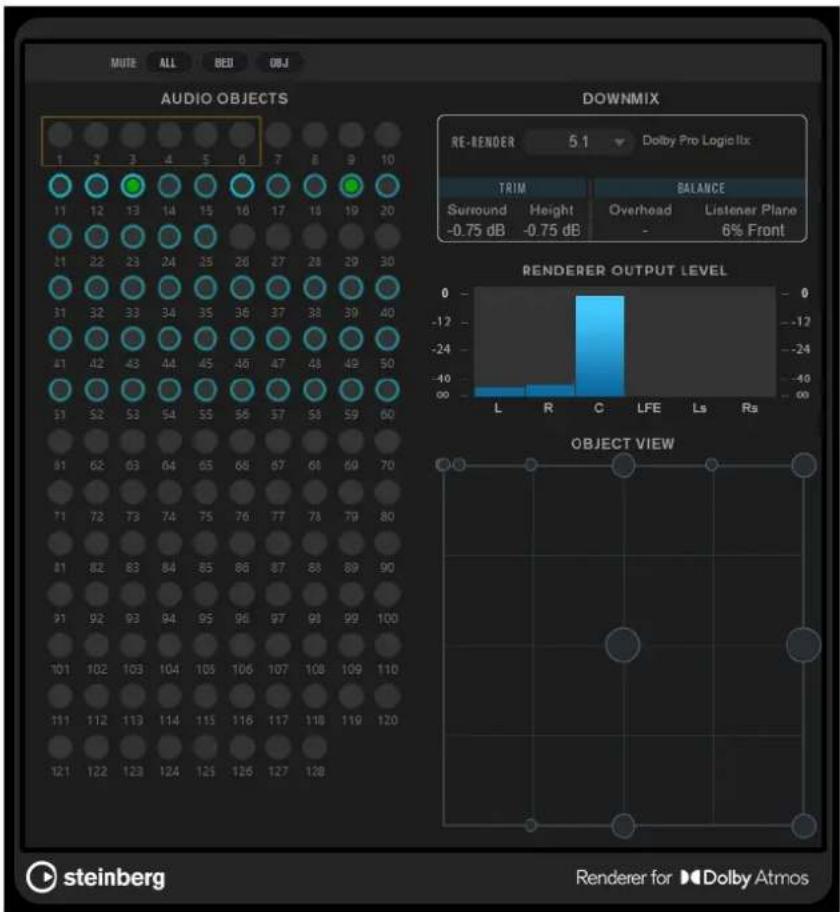This screenshot has width=840, height=912.
Task: Click the LFE channel label
Action: 649,408
